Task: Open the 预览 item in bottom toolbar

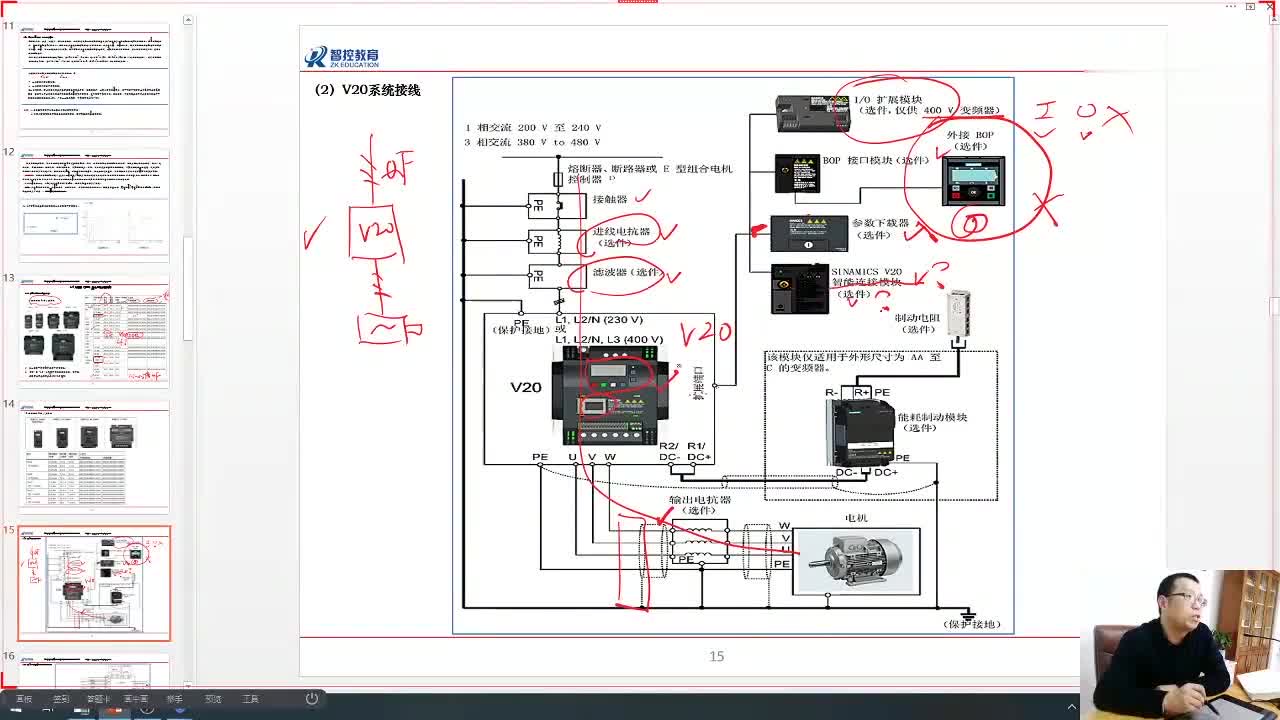Action: point(212,699)
